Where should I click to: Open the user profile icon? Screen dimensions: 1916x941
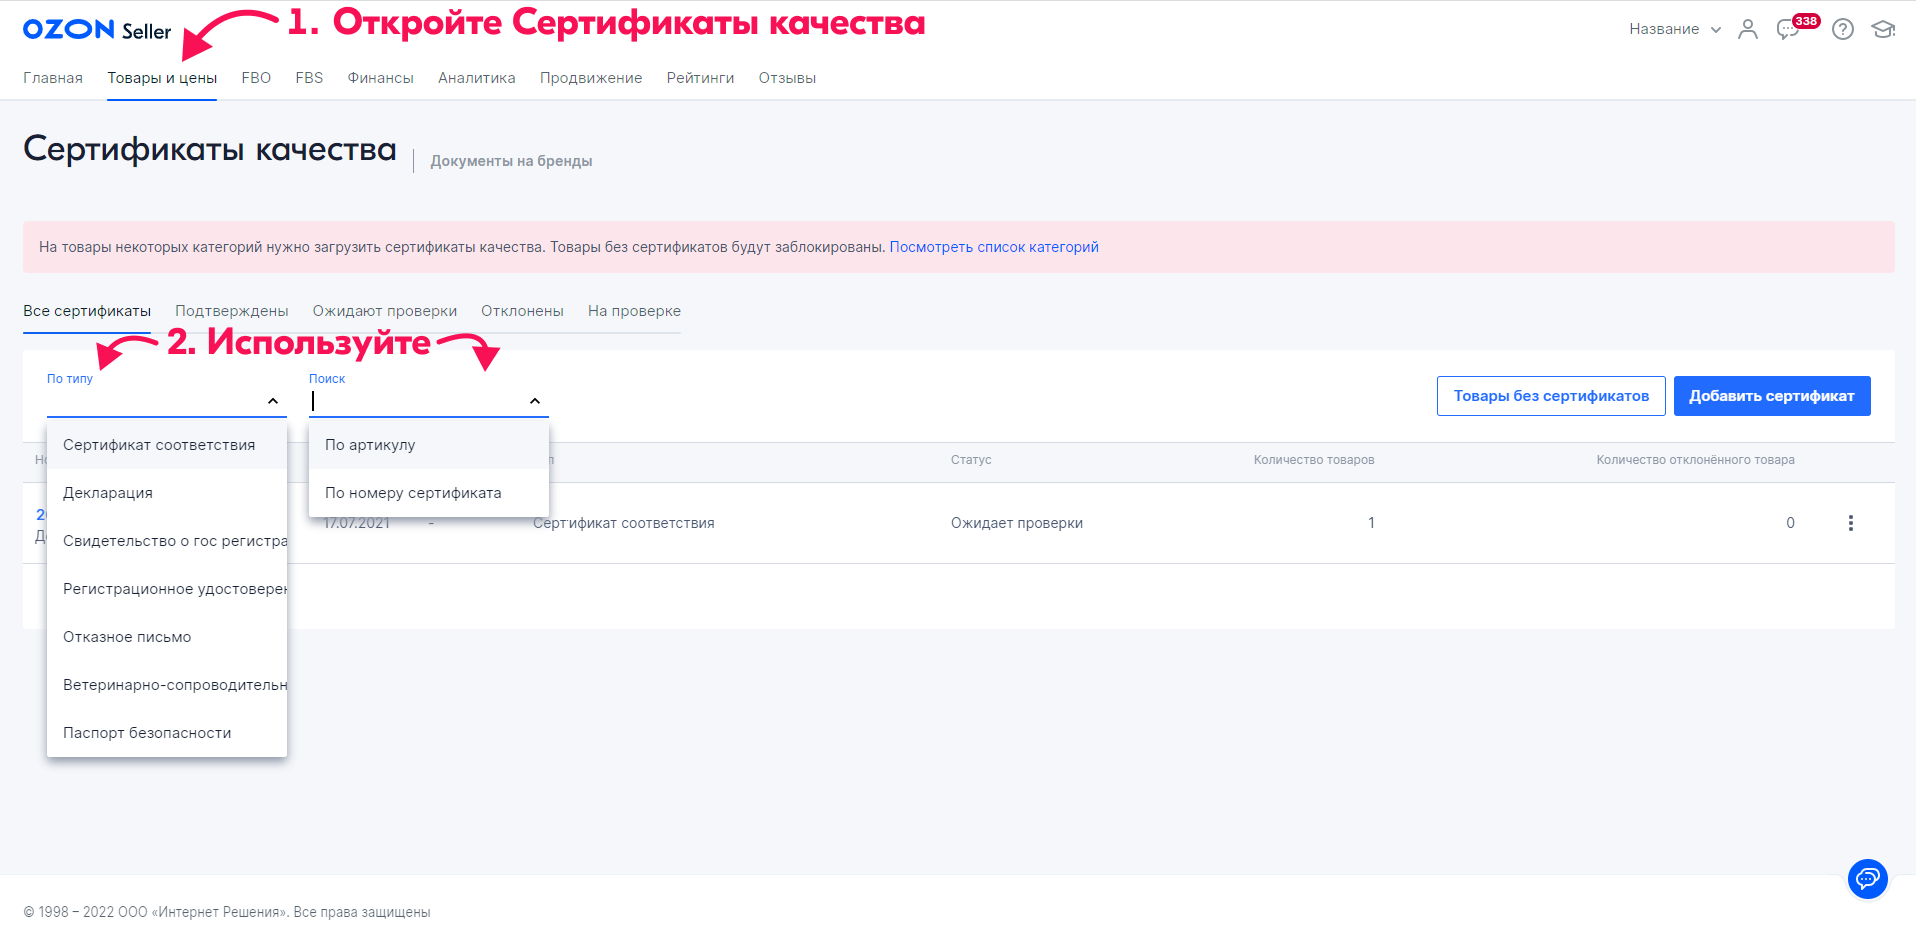pyautogui.click(x=1747, y=29)
